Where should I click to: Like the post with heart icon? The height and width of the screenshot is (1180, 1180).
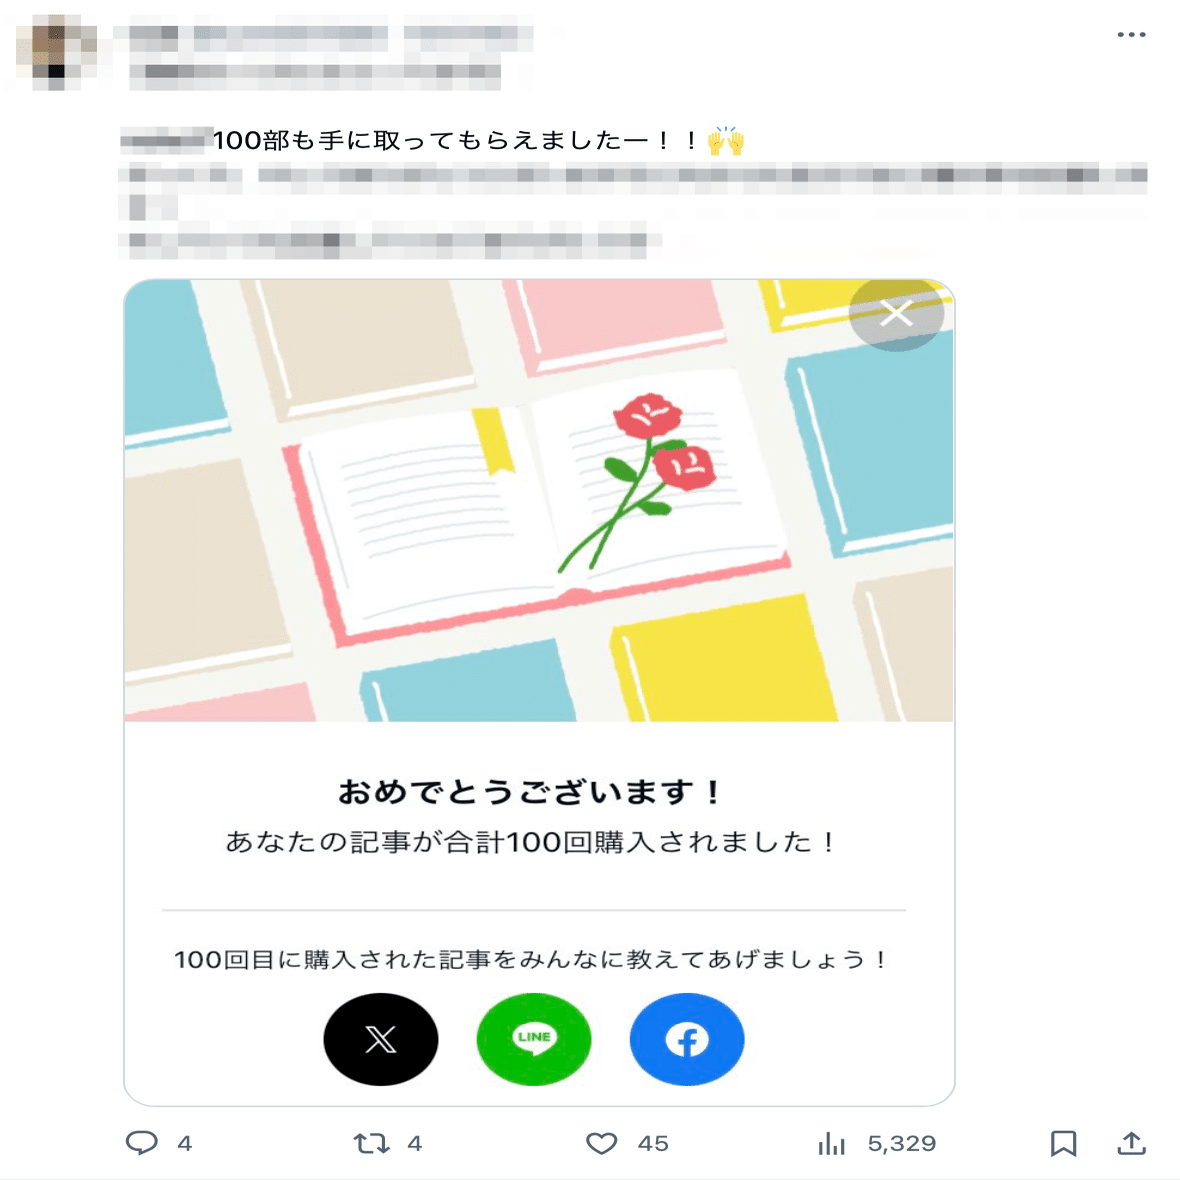[x=601, y=1143]
